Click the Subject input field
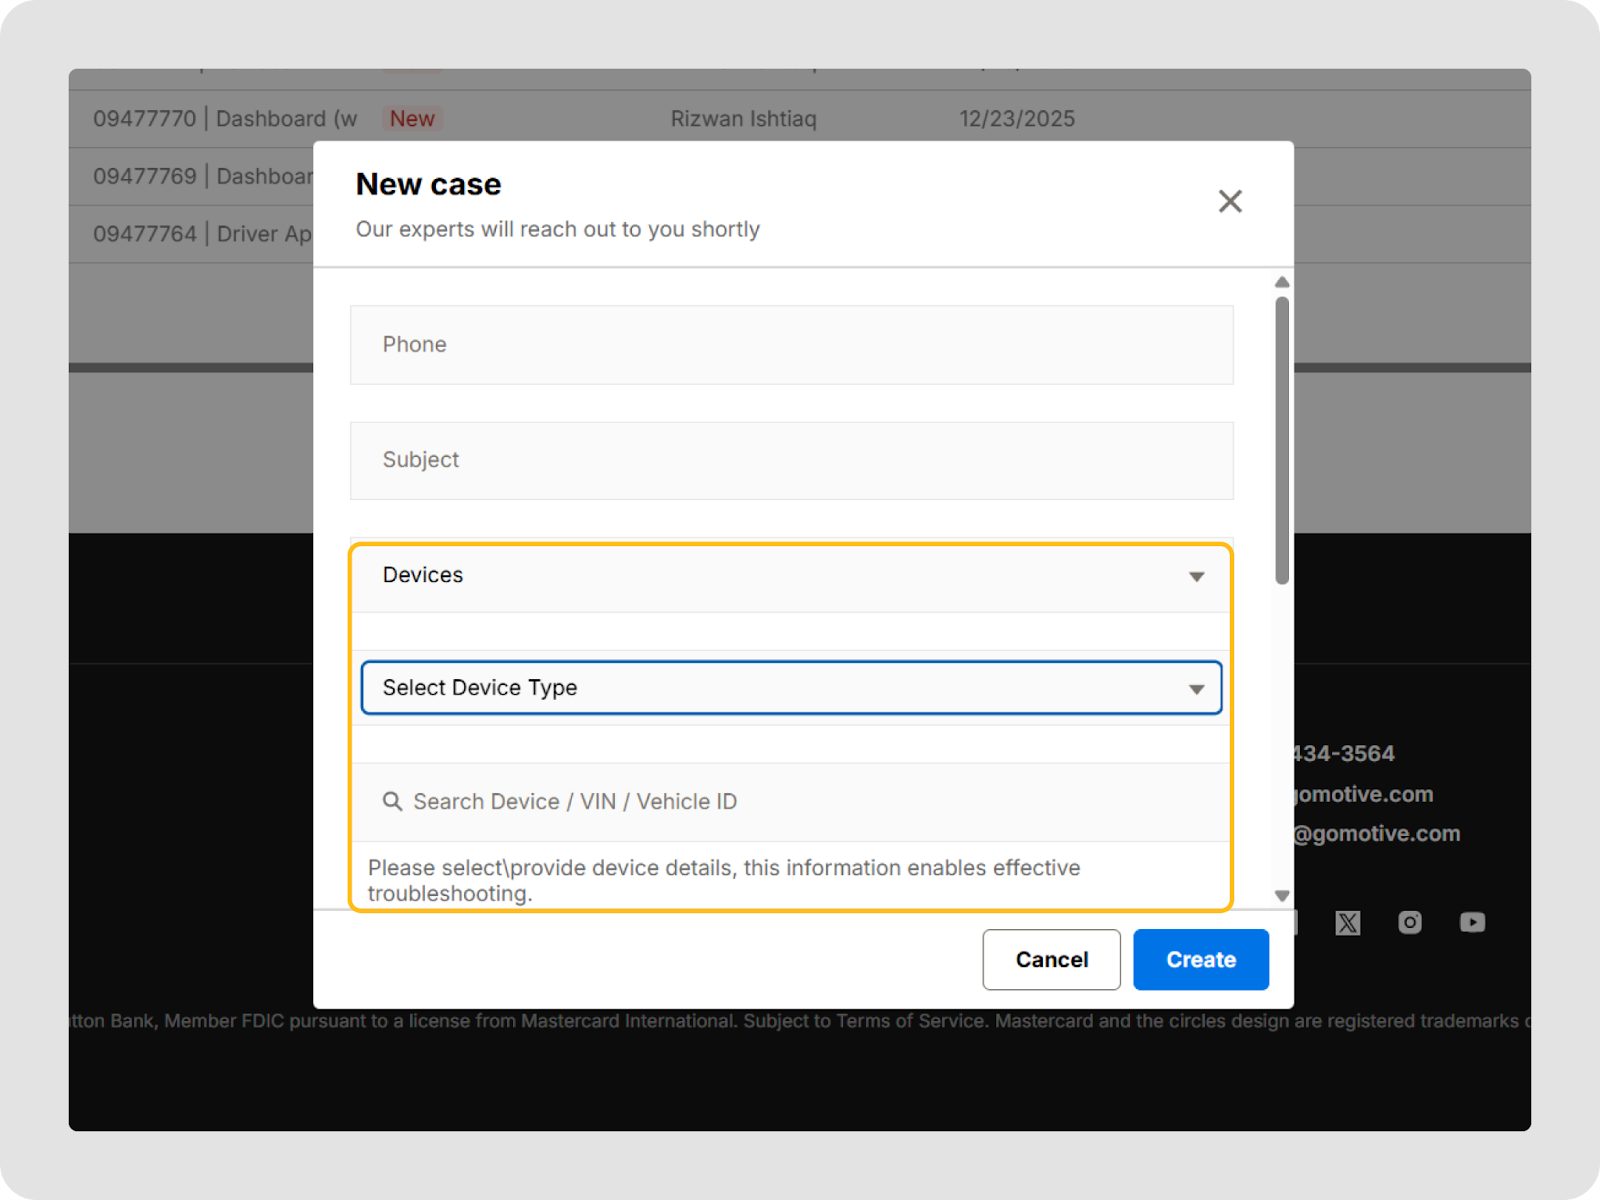Screen dimensions: 1600x1200 tap(791, 460)
